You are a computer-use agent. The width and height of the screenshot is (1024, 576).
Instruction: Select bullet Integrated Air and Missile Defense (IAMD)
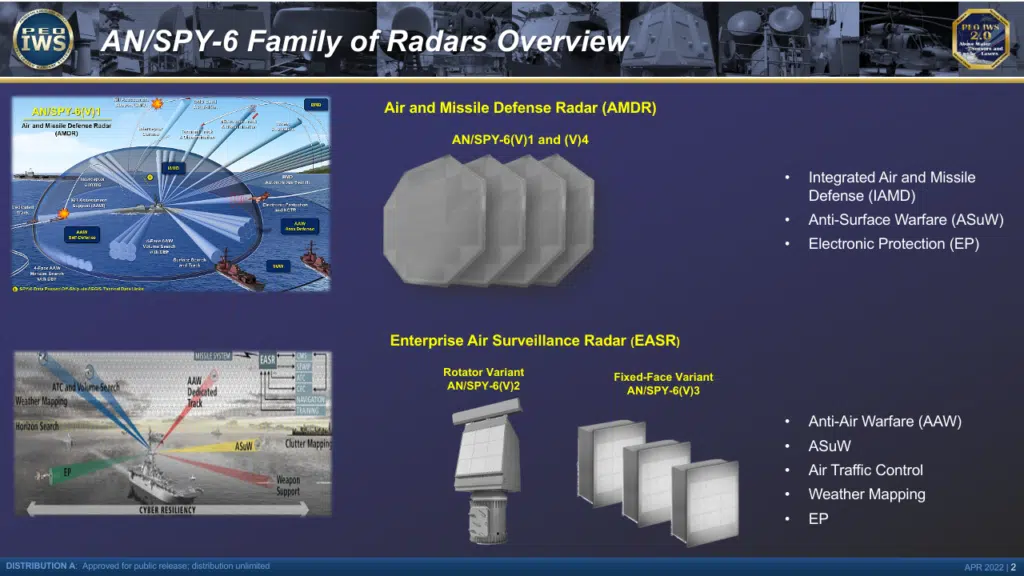point(891,186)
